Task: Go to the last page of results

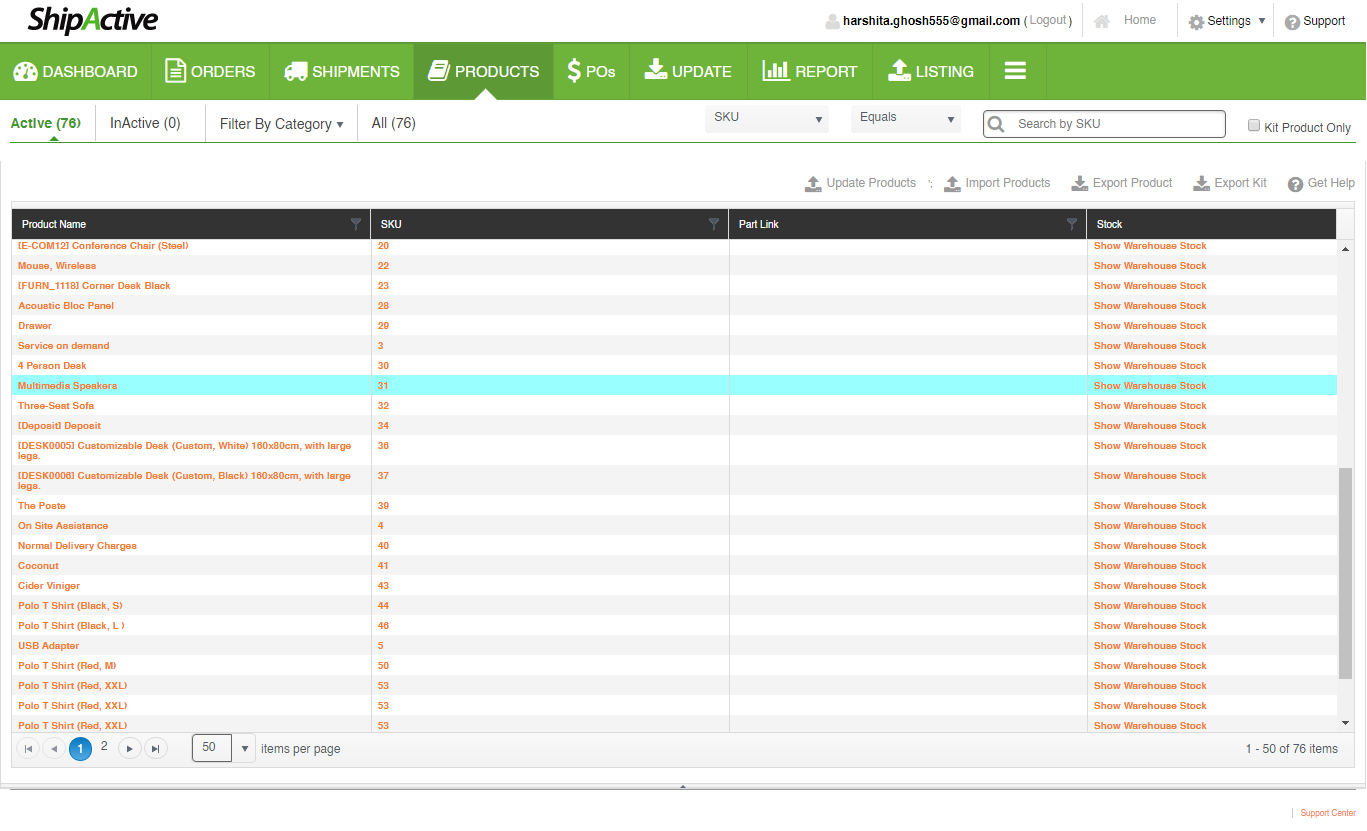Action: tap(155, 748)
